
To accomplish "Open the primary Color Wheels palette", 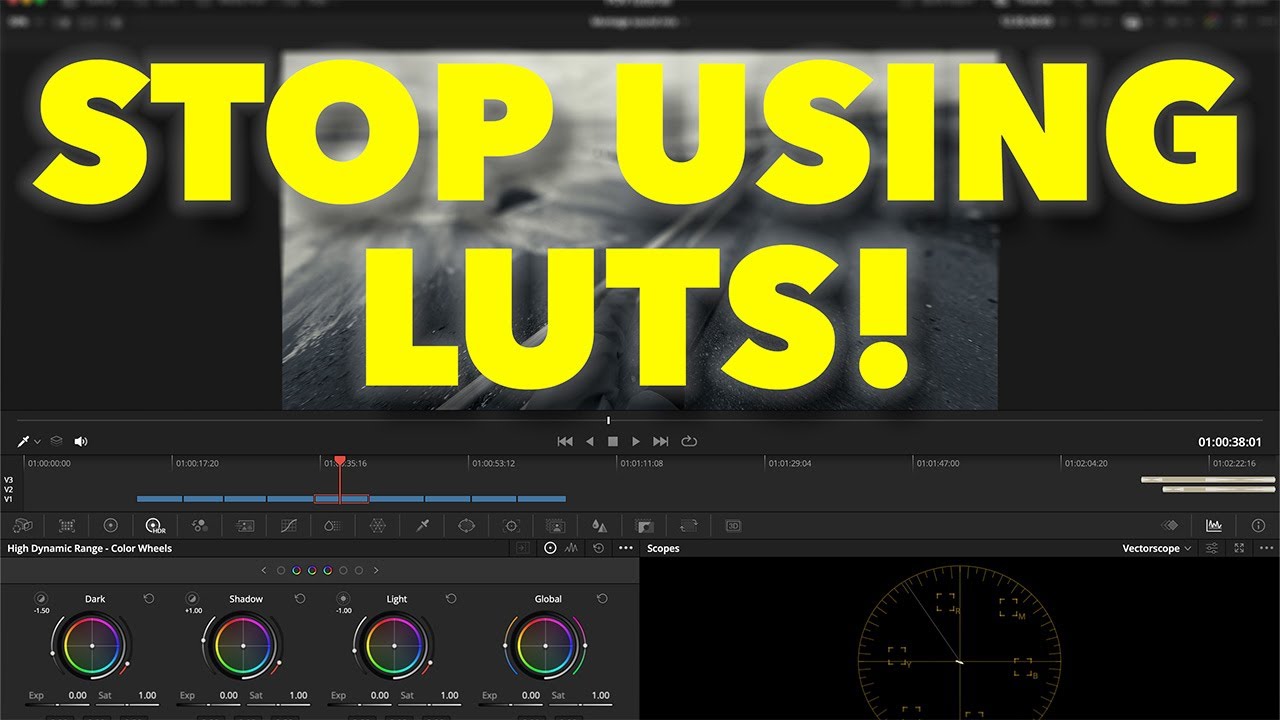I will 111,525.
